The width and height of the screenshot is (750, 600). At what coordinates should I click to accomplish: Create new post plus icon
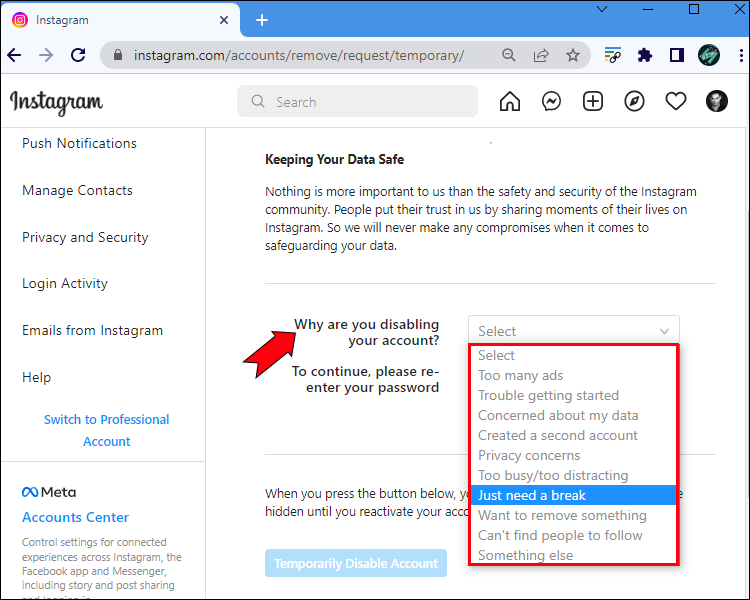tap(593, 101)
